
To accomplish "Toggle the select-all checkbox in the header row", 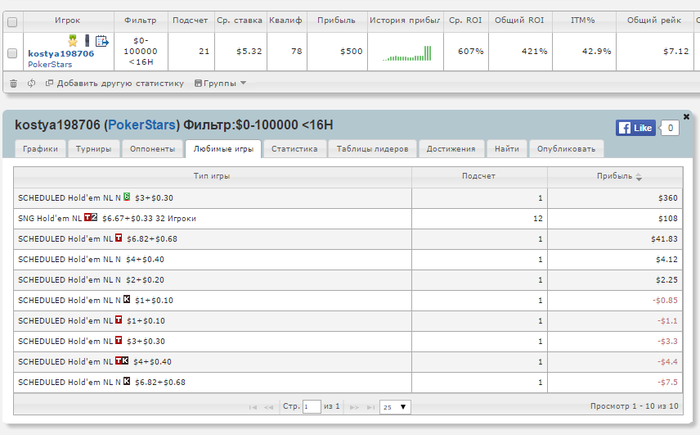I will [x=12, y=22].
